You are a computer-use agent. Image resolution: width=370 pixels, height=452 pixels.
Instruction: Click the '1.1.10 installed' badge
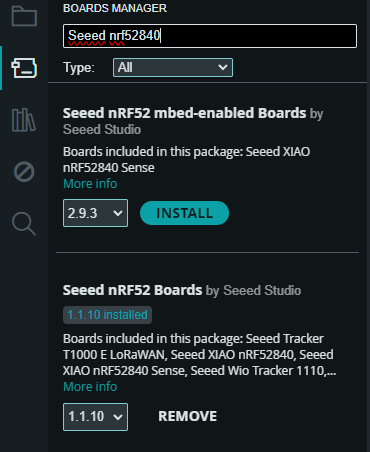click(107, 315)
